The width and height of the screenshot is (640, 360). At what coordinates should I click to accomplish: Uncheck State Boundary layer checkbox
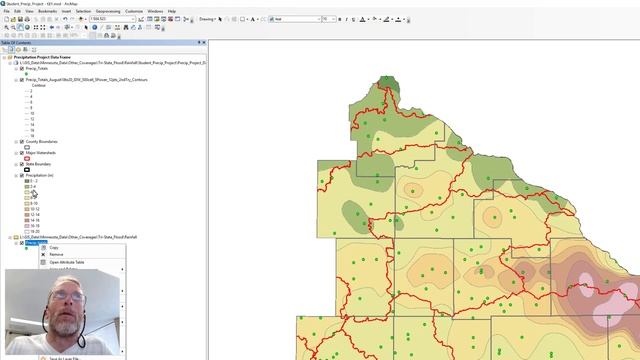tap(22, 164)
